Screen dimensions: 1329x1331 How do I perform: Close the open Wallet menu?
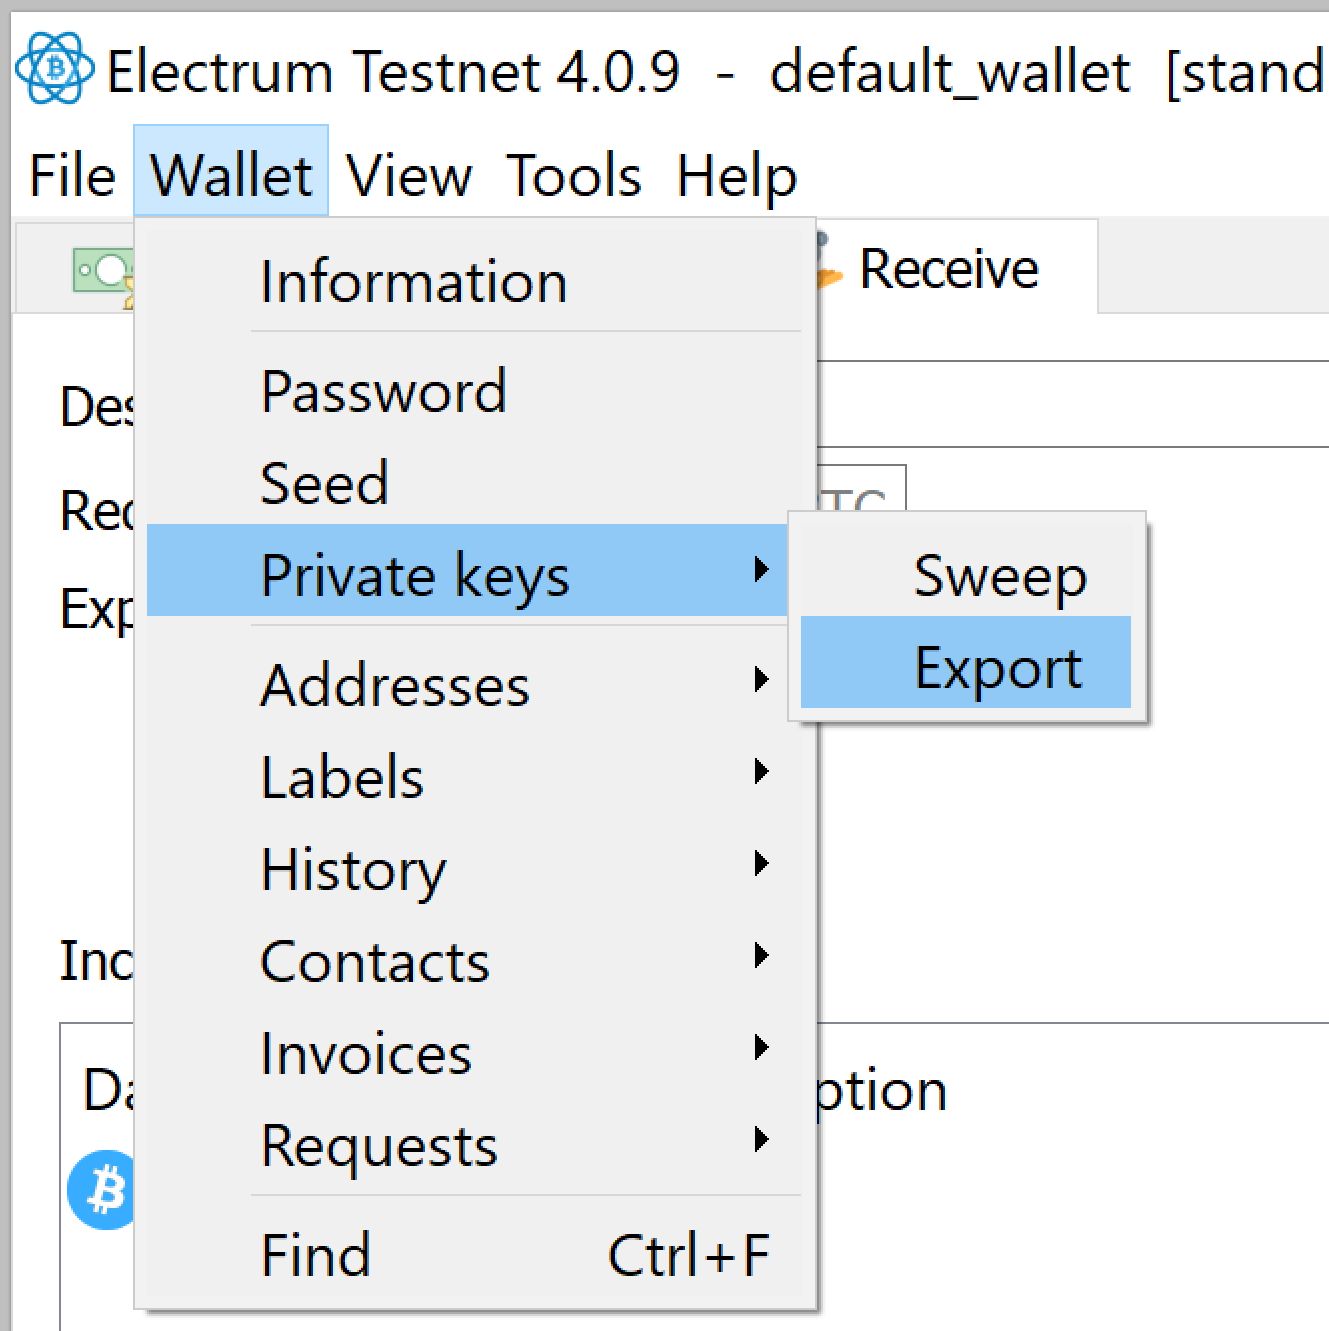click(231, 172)
